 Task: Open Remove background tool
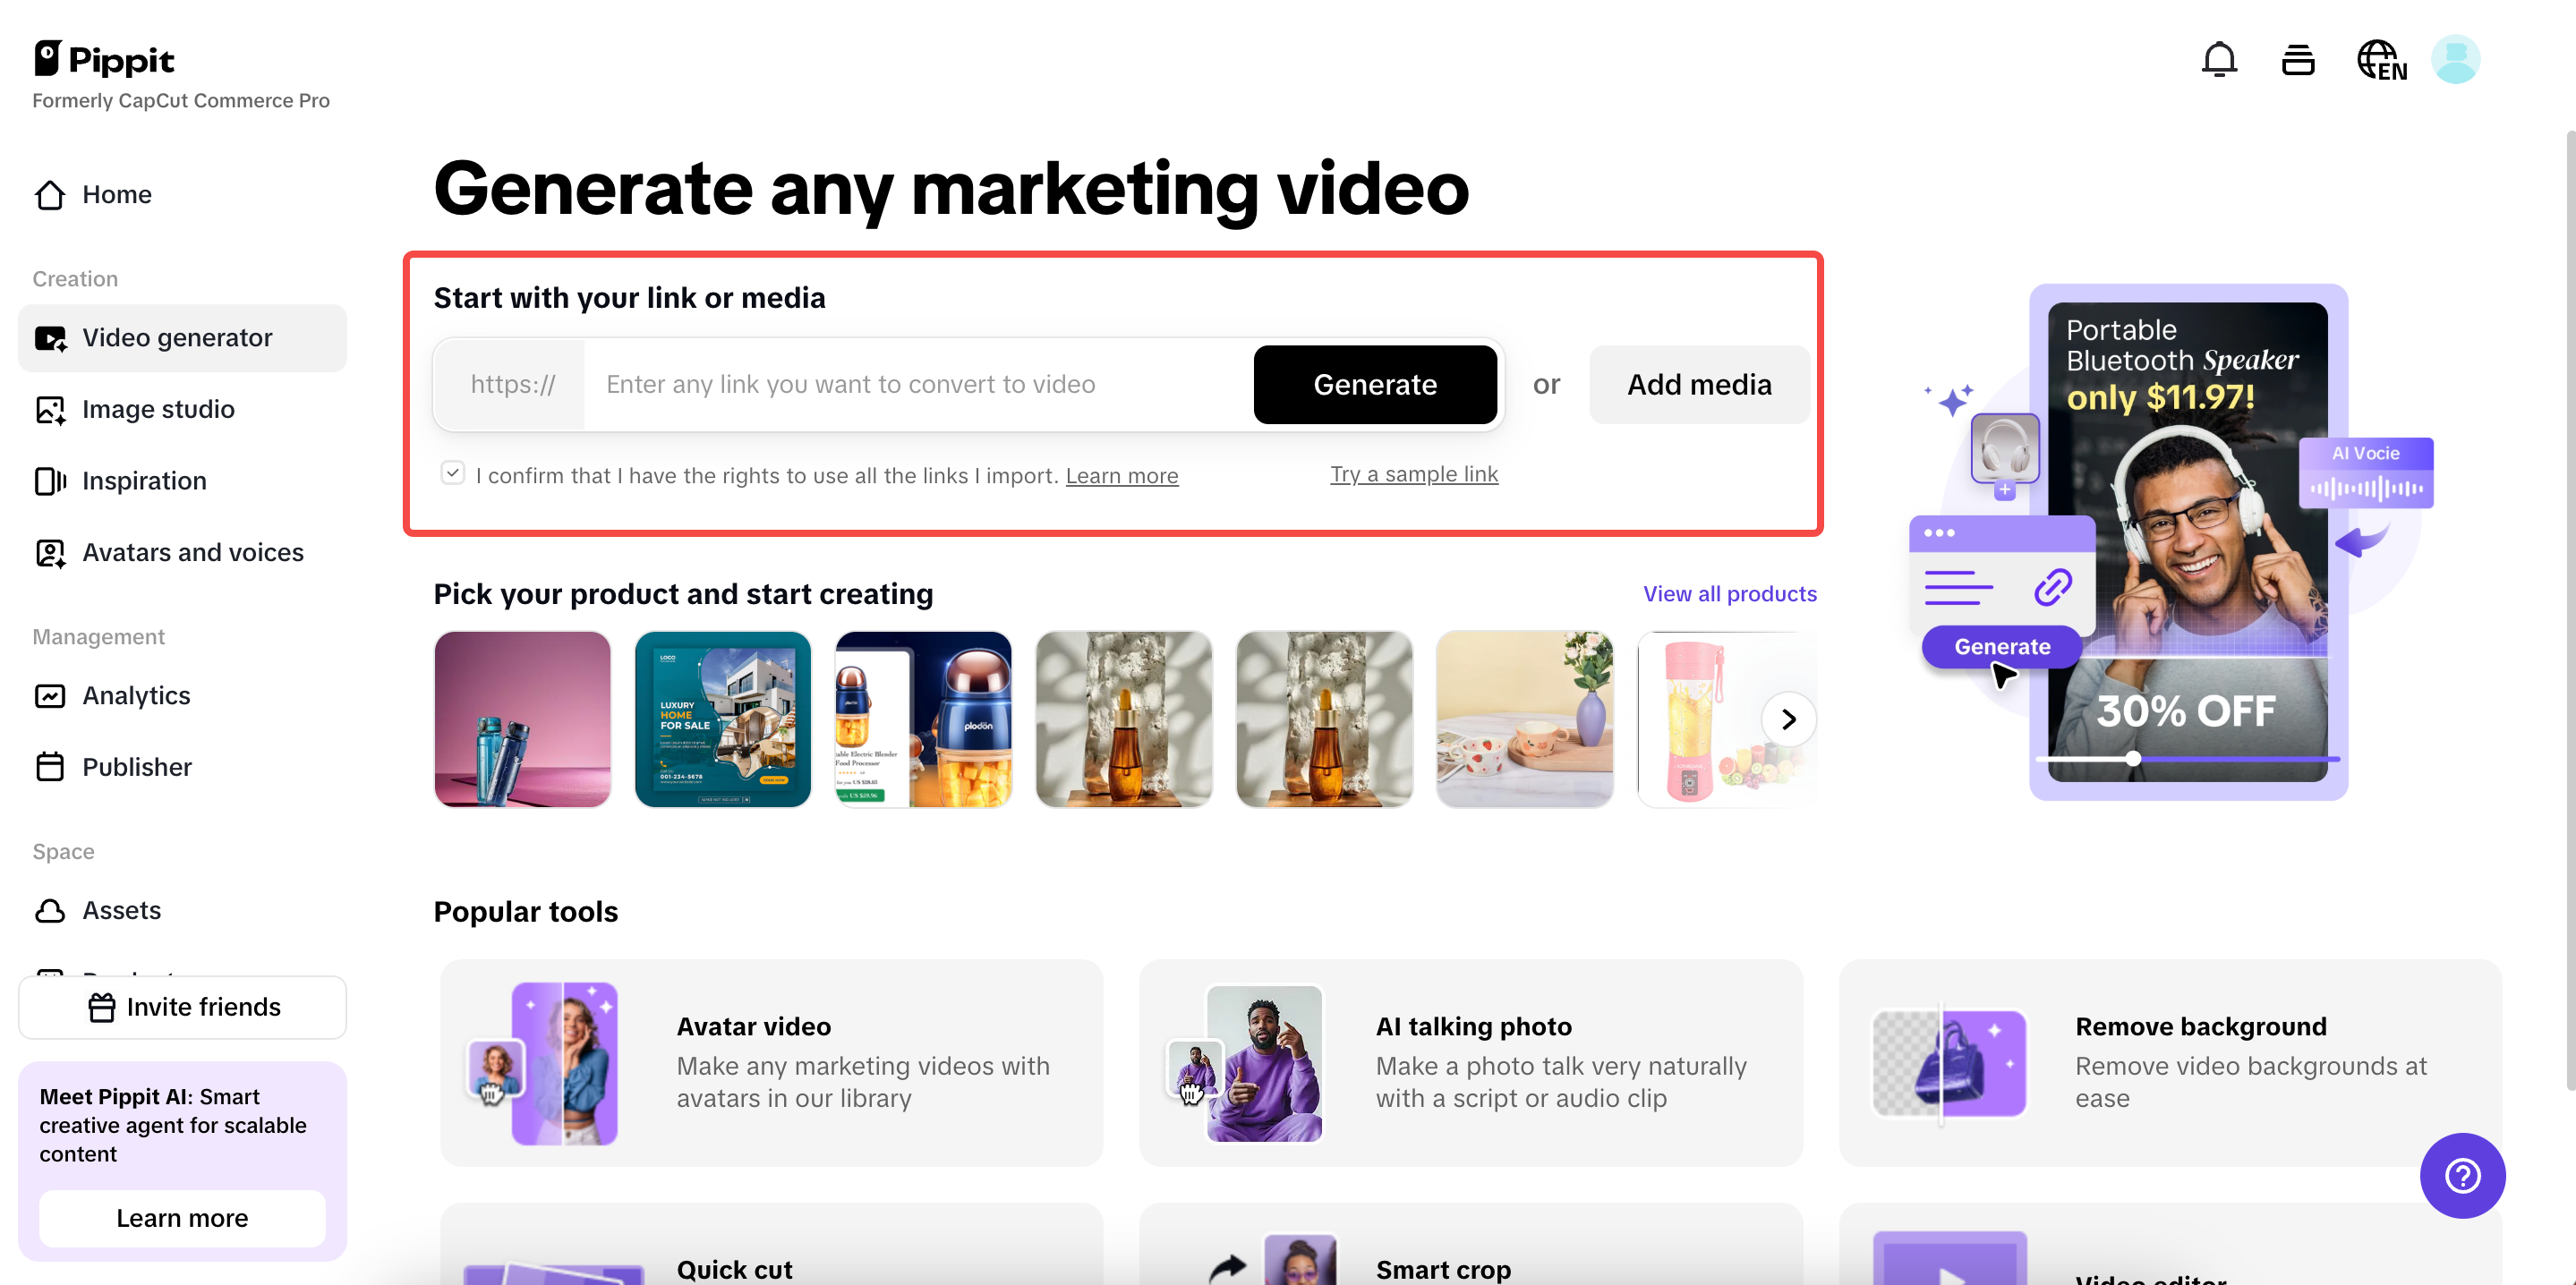coord(2170,1063)
